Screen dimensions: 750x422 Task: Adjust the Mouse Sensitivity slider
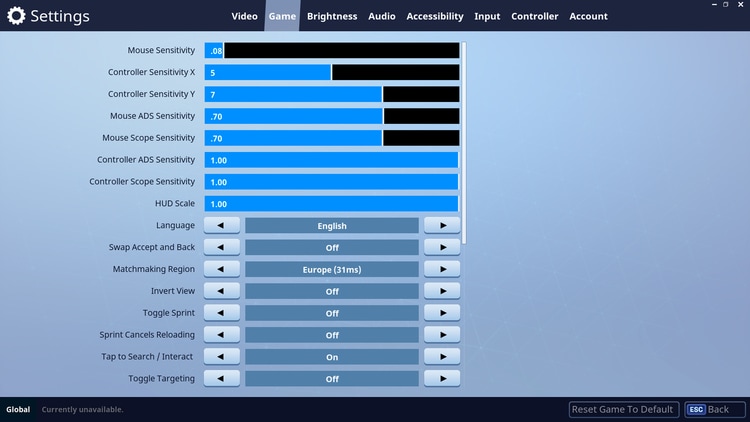pos(332,50)
